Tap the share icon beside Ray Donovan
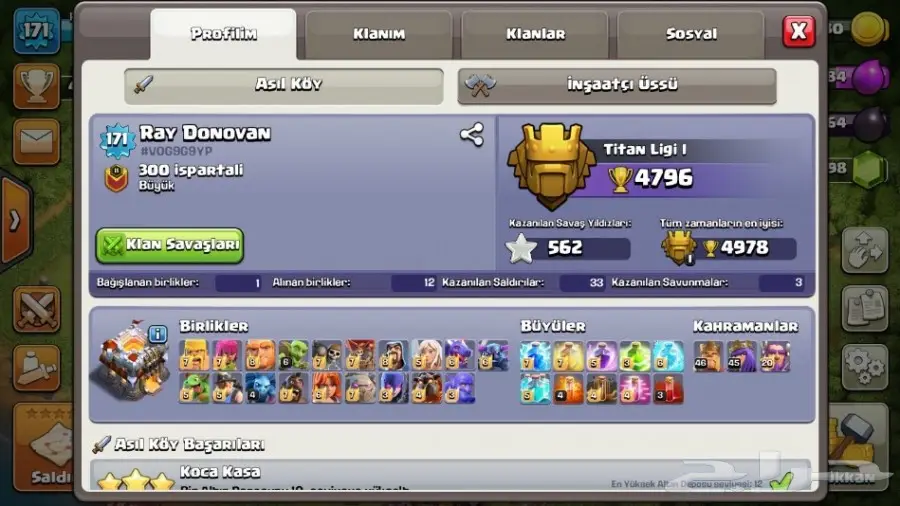This screenshot has width=900, height=506. point(472,135)
